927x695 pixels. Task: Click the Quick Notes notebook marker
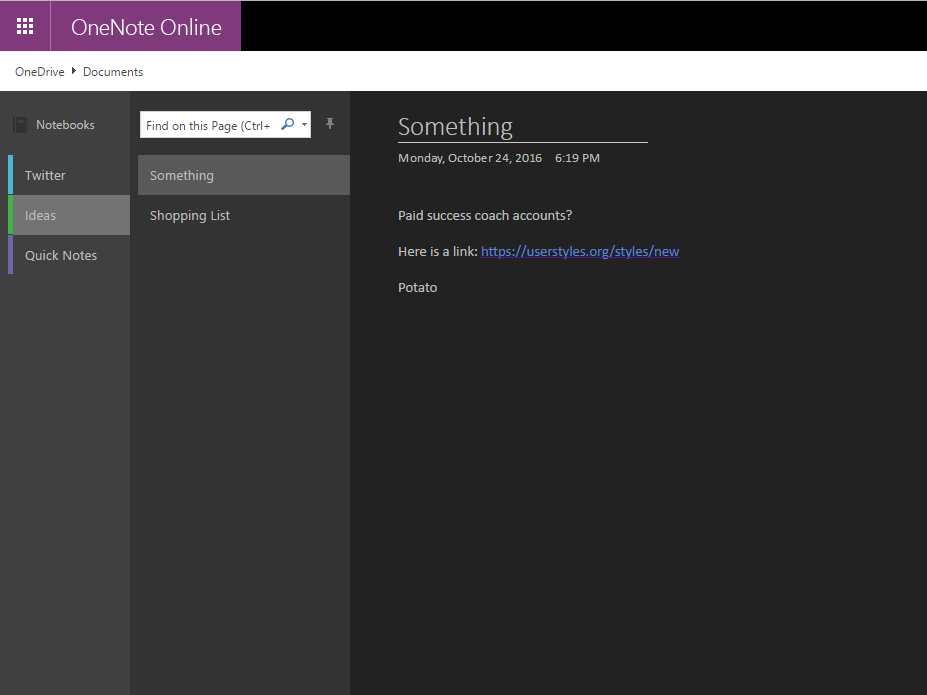[x=10, y=255]
